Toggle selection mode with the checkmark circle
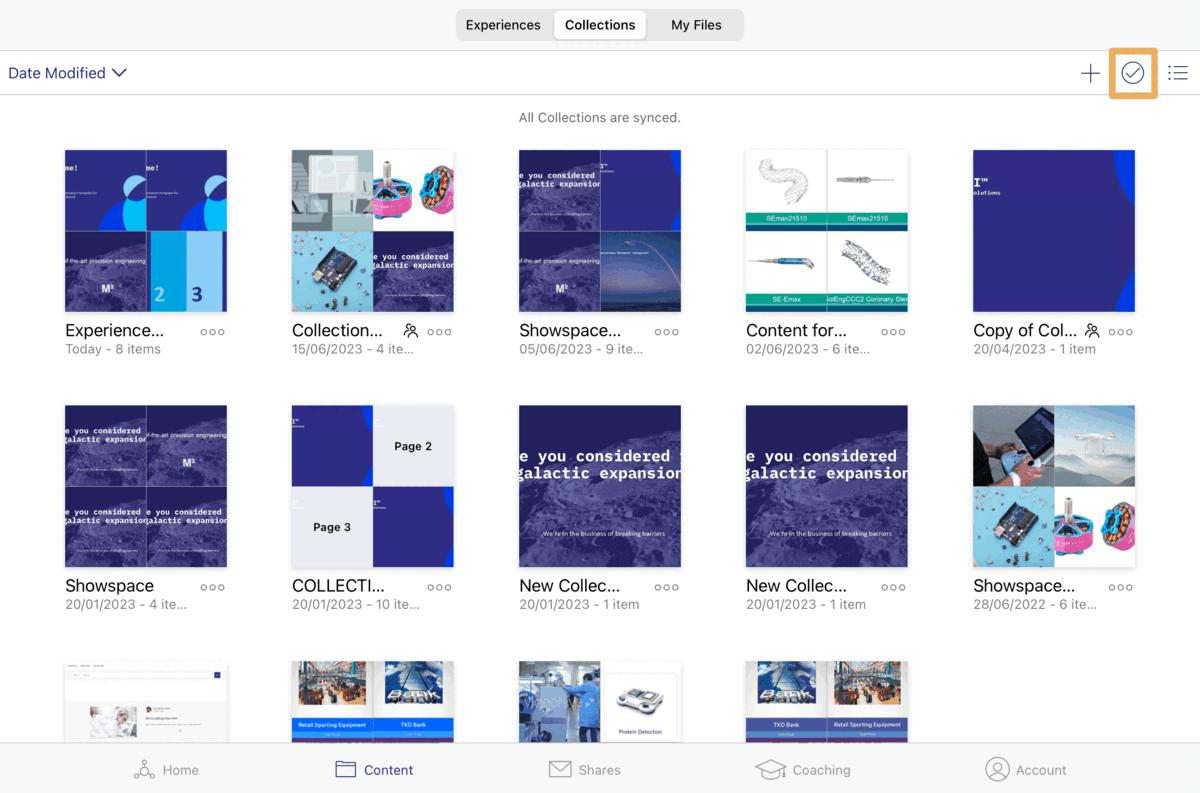This screenshot has width=1200, height=793. click(1132, 73)
